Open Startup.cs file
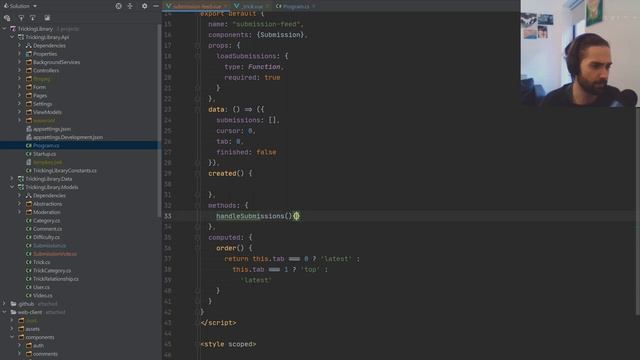640x360 pixels. [x=44, y=154]
